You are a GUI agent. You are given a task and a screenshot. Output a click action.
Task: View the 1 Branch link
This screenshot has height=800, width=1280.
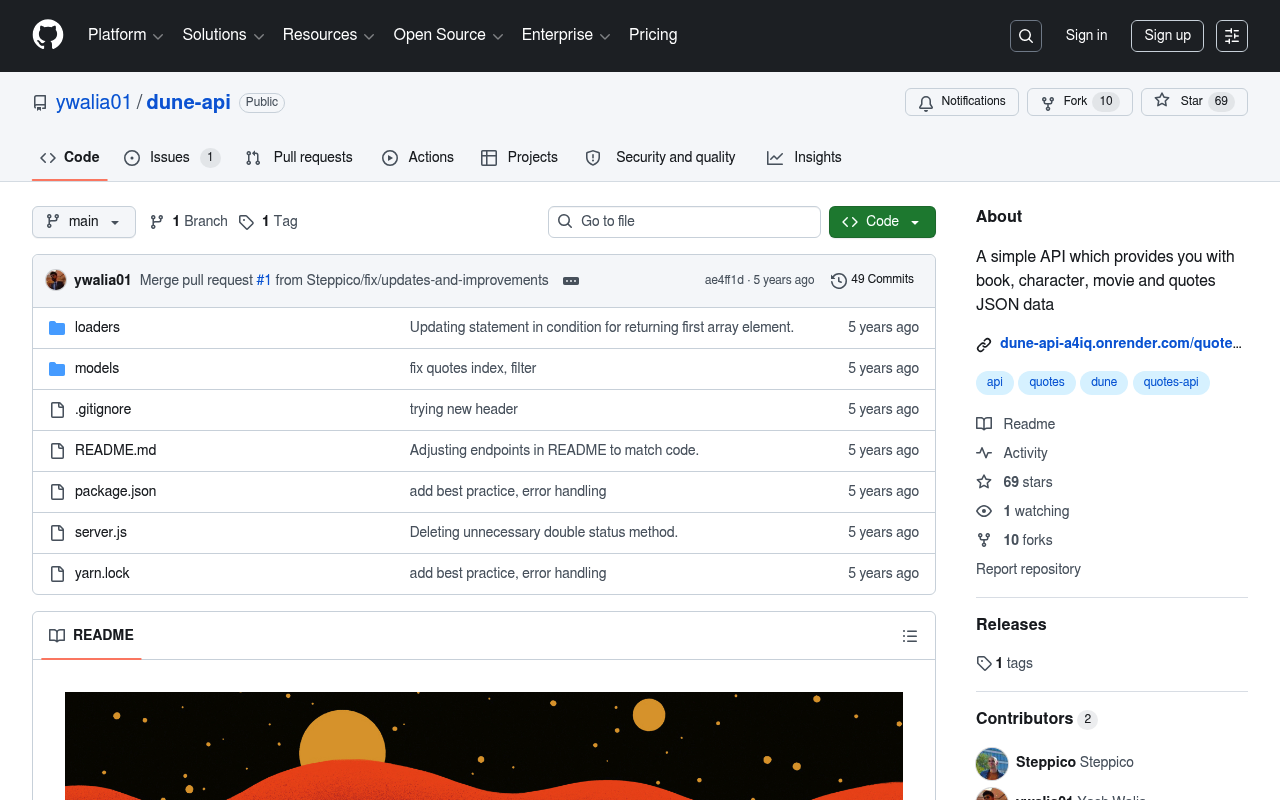tap(189, 222)
